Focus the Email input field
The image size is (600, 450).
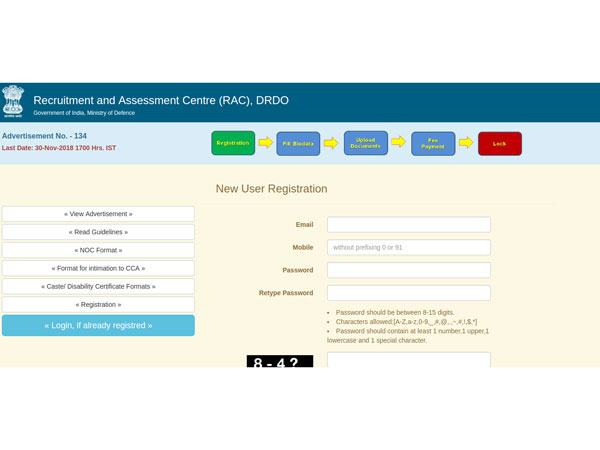pos(409,225)
